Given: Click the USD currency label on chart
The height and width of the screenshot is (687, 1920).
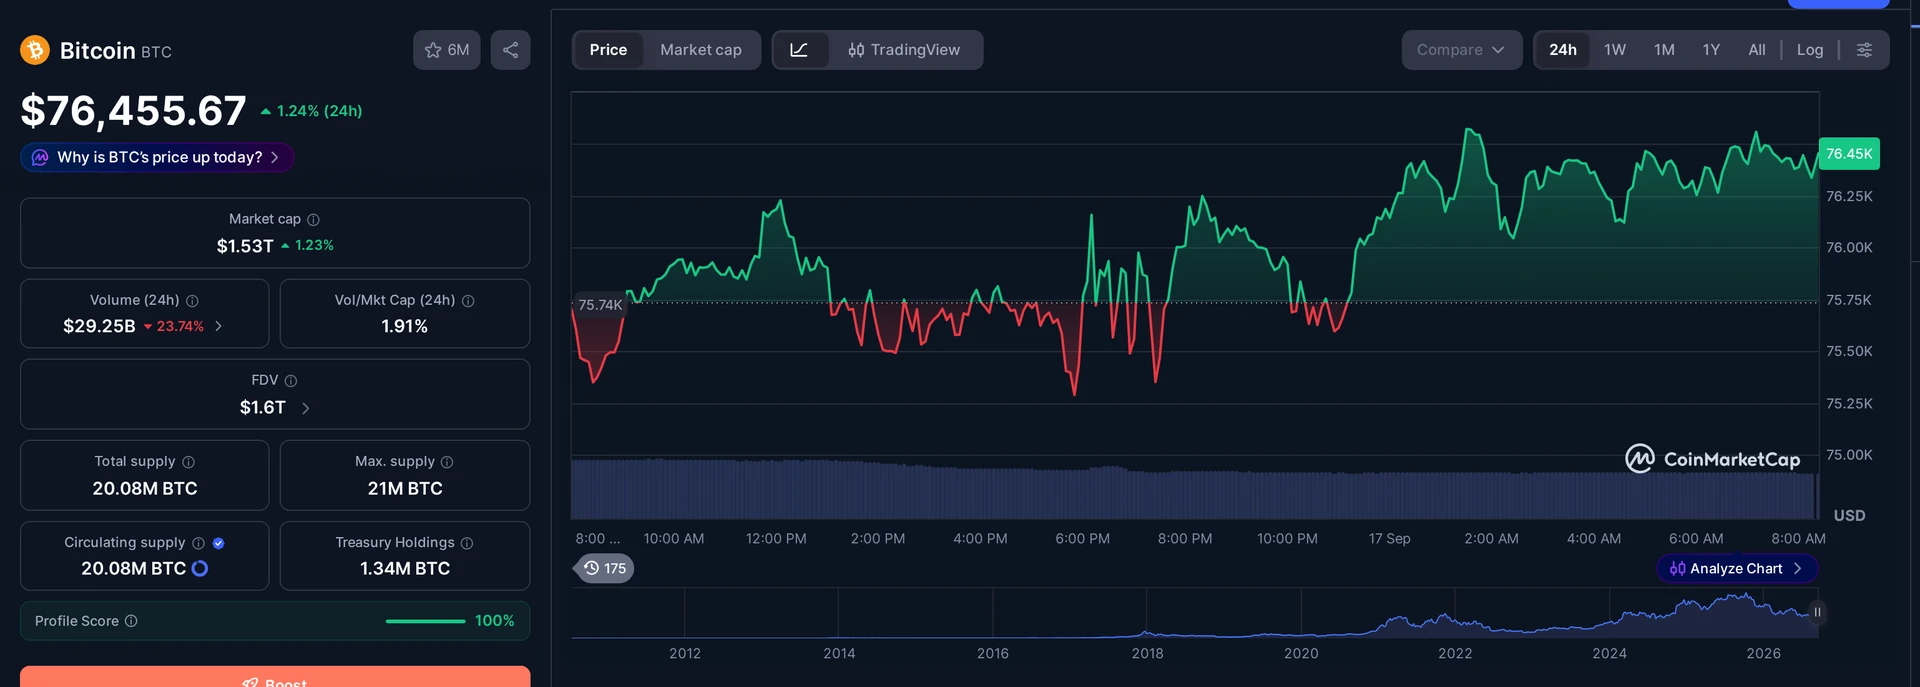Looking at the screenshot, I should click(x=1849, y=516).
